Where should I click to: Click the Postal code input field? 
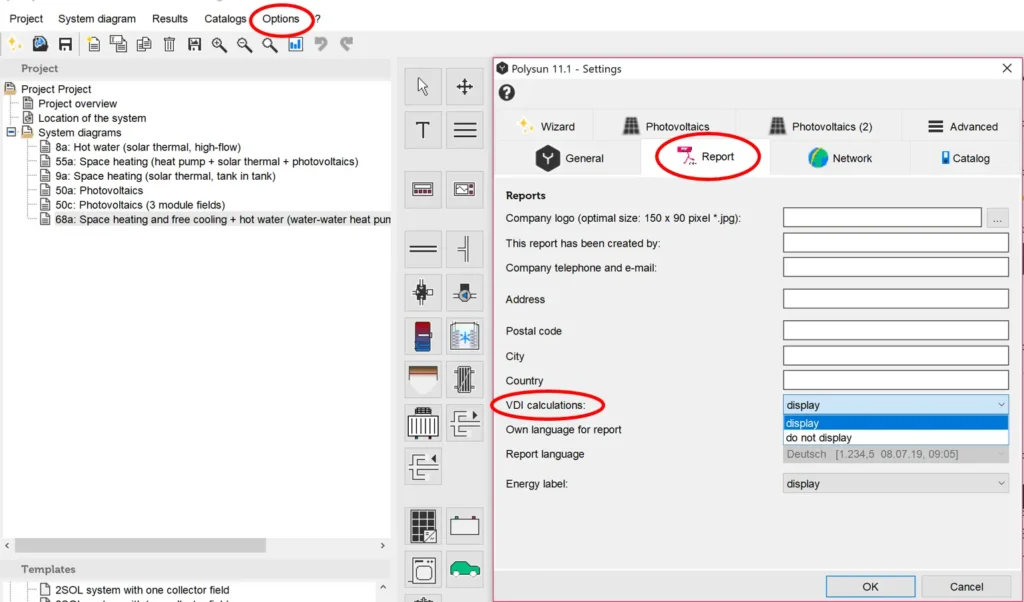pos(895,331)
